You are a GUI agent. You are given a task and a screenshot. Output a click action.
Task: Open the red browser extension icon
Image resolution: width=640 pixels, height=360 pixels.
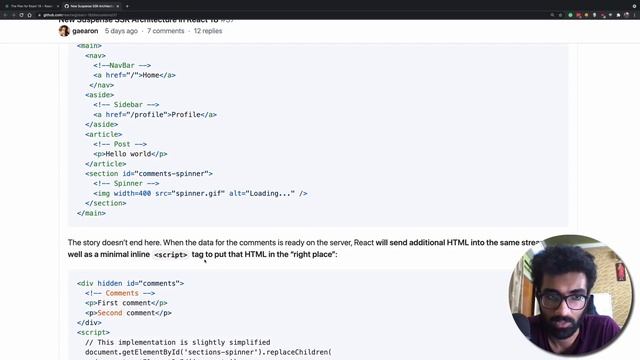[x=578, y=15]
